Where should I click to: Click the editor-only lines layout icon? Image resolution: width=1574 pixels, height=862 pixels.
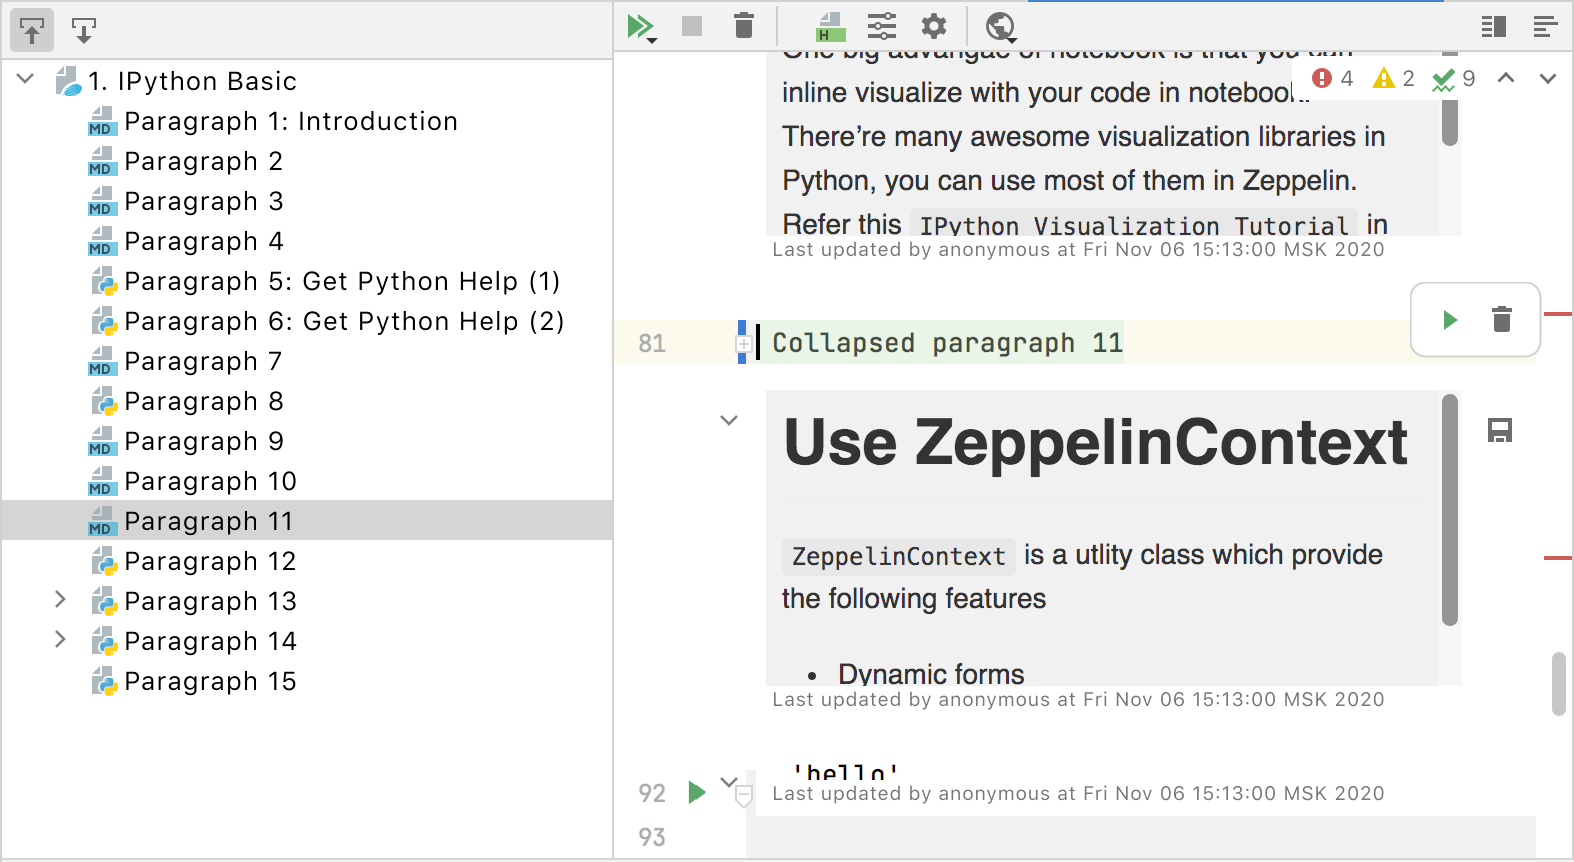tap(1545, 27)
